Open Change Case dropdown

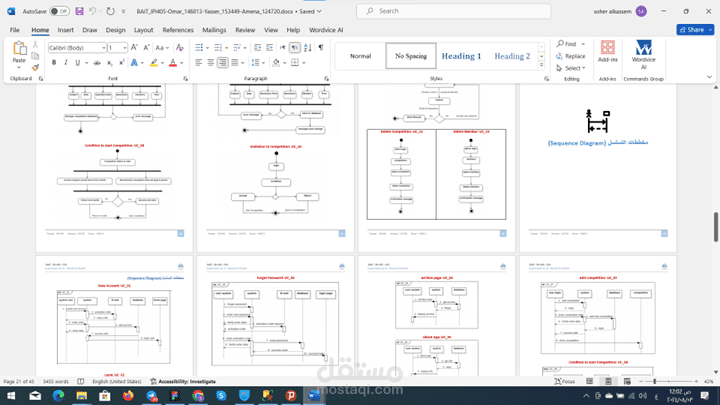(x=160, y=48)
